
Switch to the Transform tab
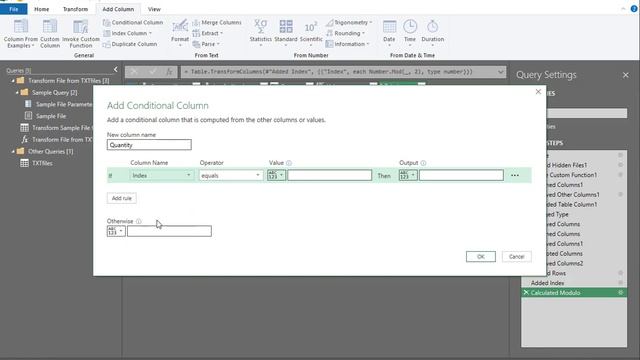[x=75, y=9]
